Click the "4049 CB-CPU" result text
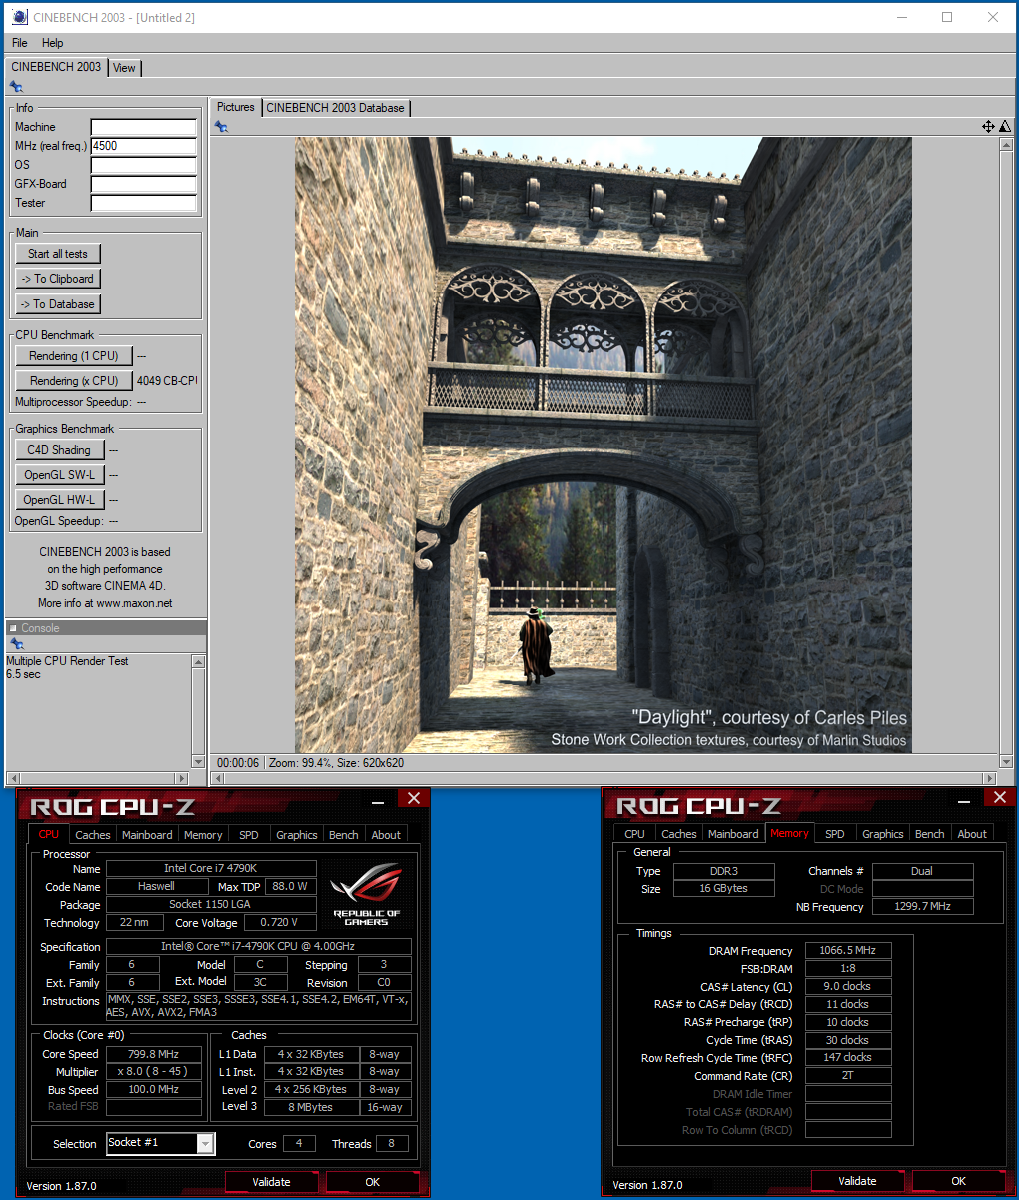The width and height of the screenshot is (1019, 1200). click(x=167, y=381)
